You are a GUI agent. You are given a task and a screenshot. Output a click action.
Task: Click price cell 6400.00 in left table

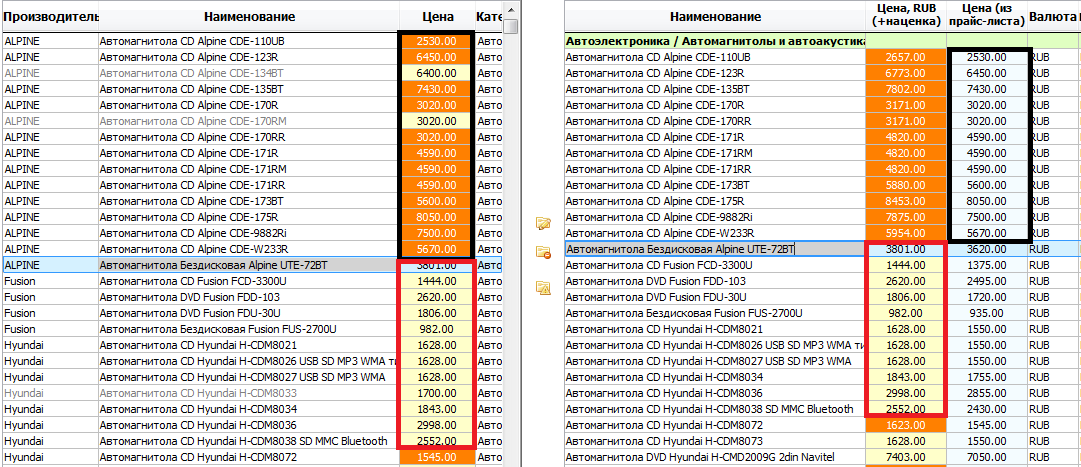pyautogui.click(x=438, y=73)
